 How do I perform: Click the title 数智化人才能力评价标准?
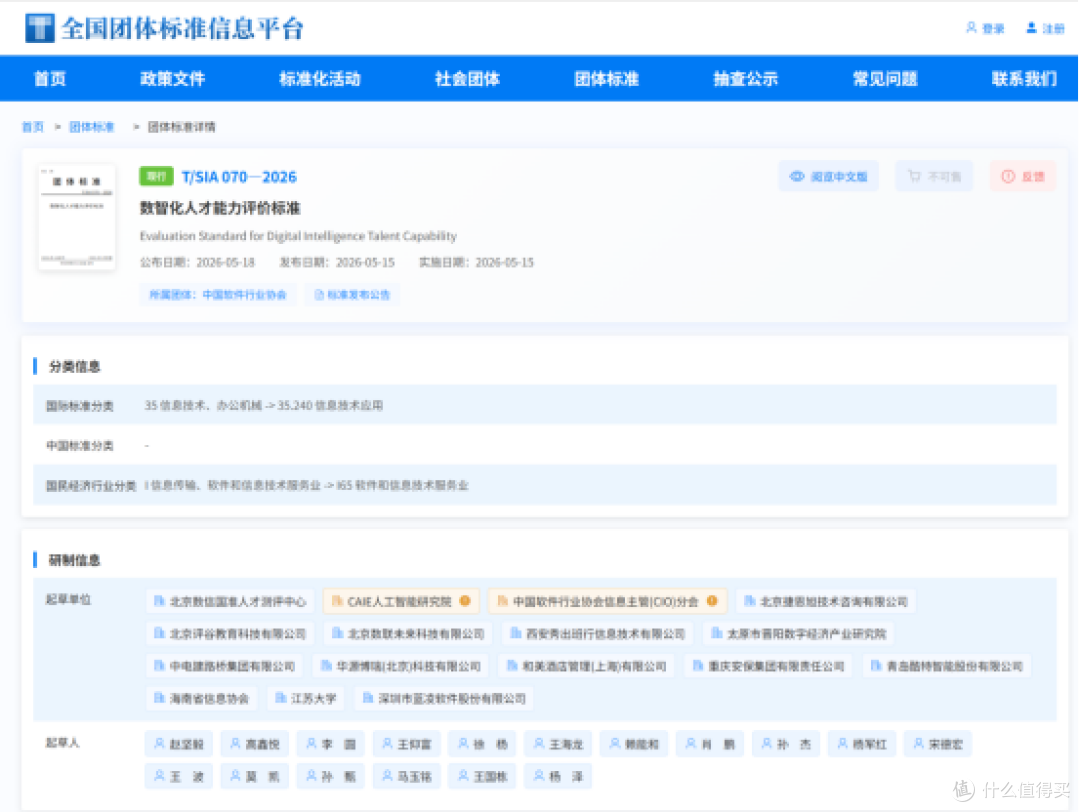click(x=220, y=208)
